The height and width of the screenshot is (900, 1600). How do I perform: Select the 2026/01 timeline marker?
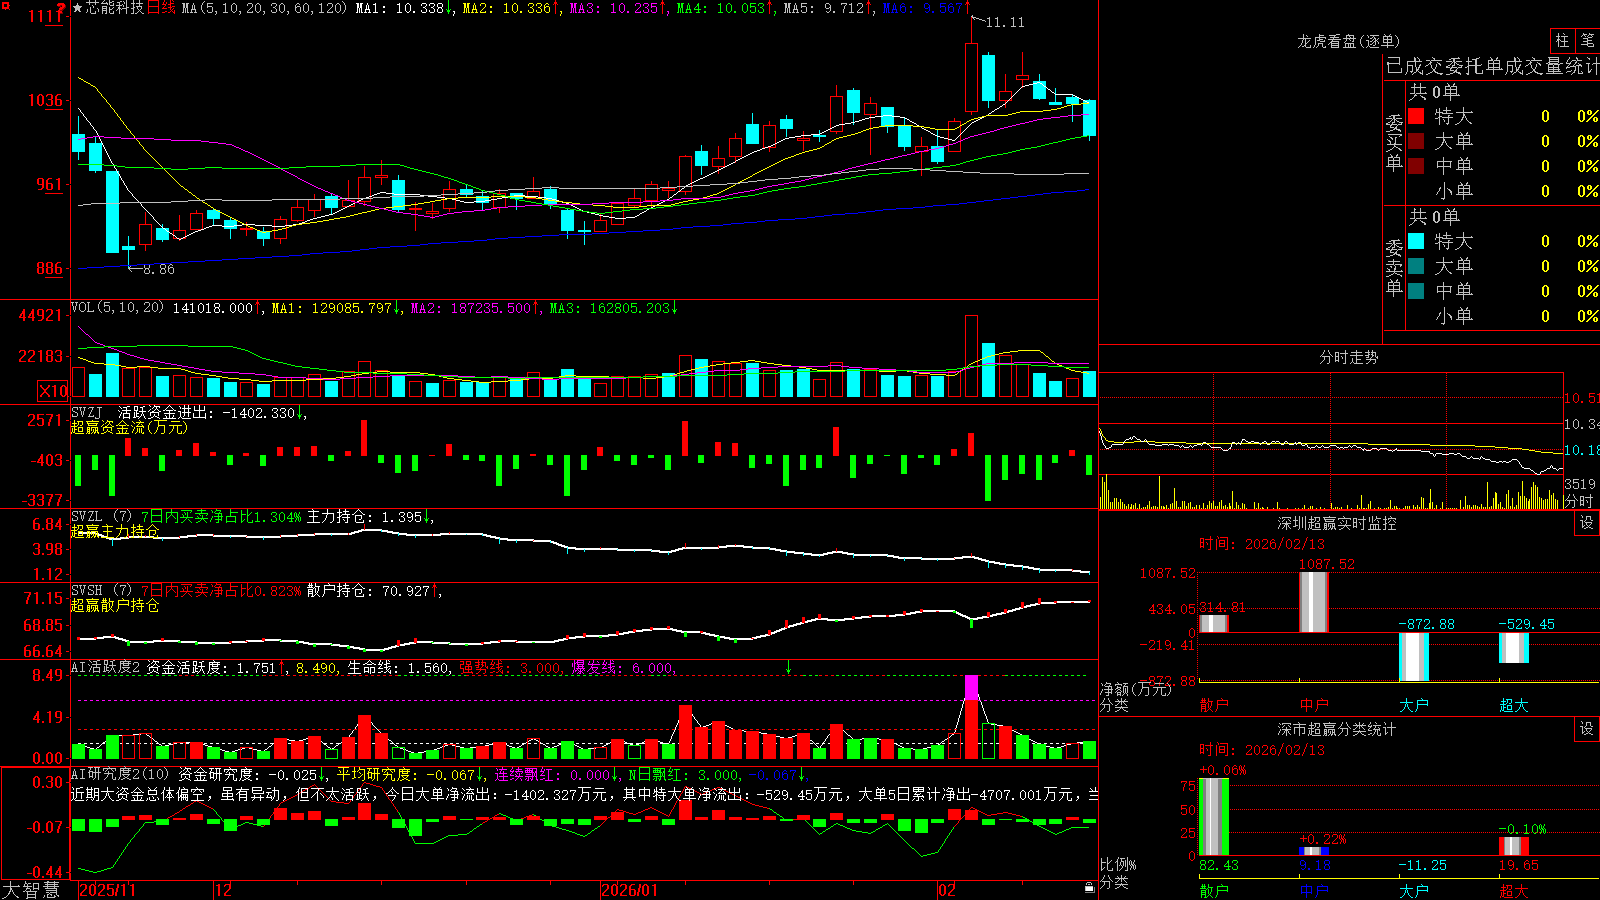(x=630, y=890)
